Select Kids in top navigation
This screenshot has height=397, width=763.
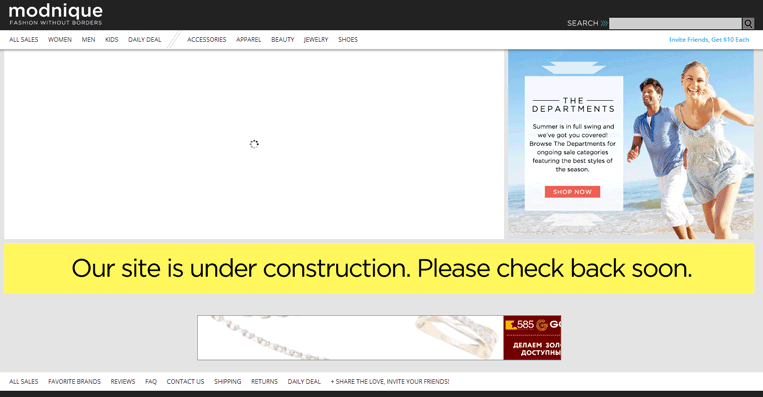coord(111,40)
